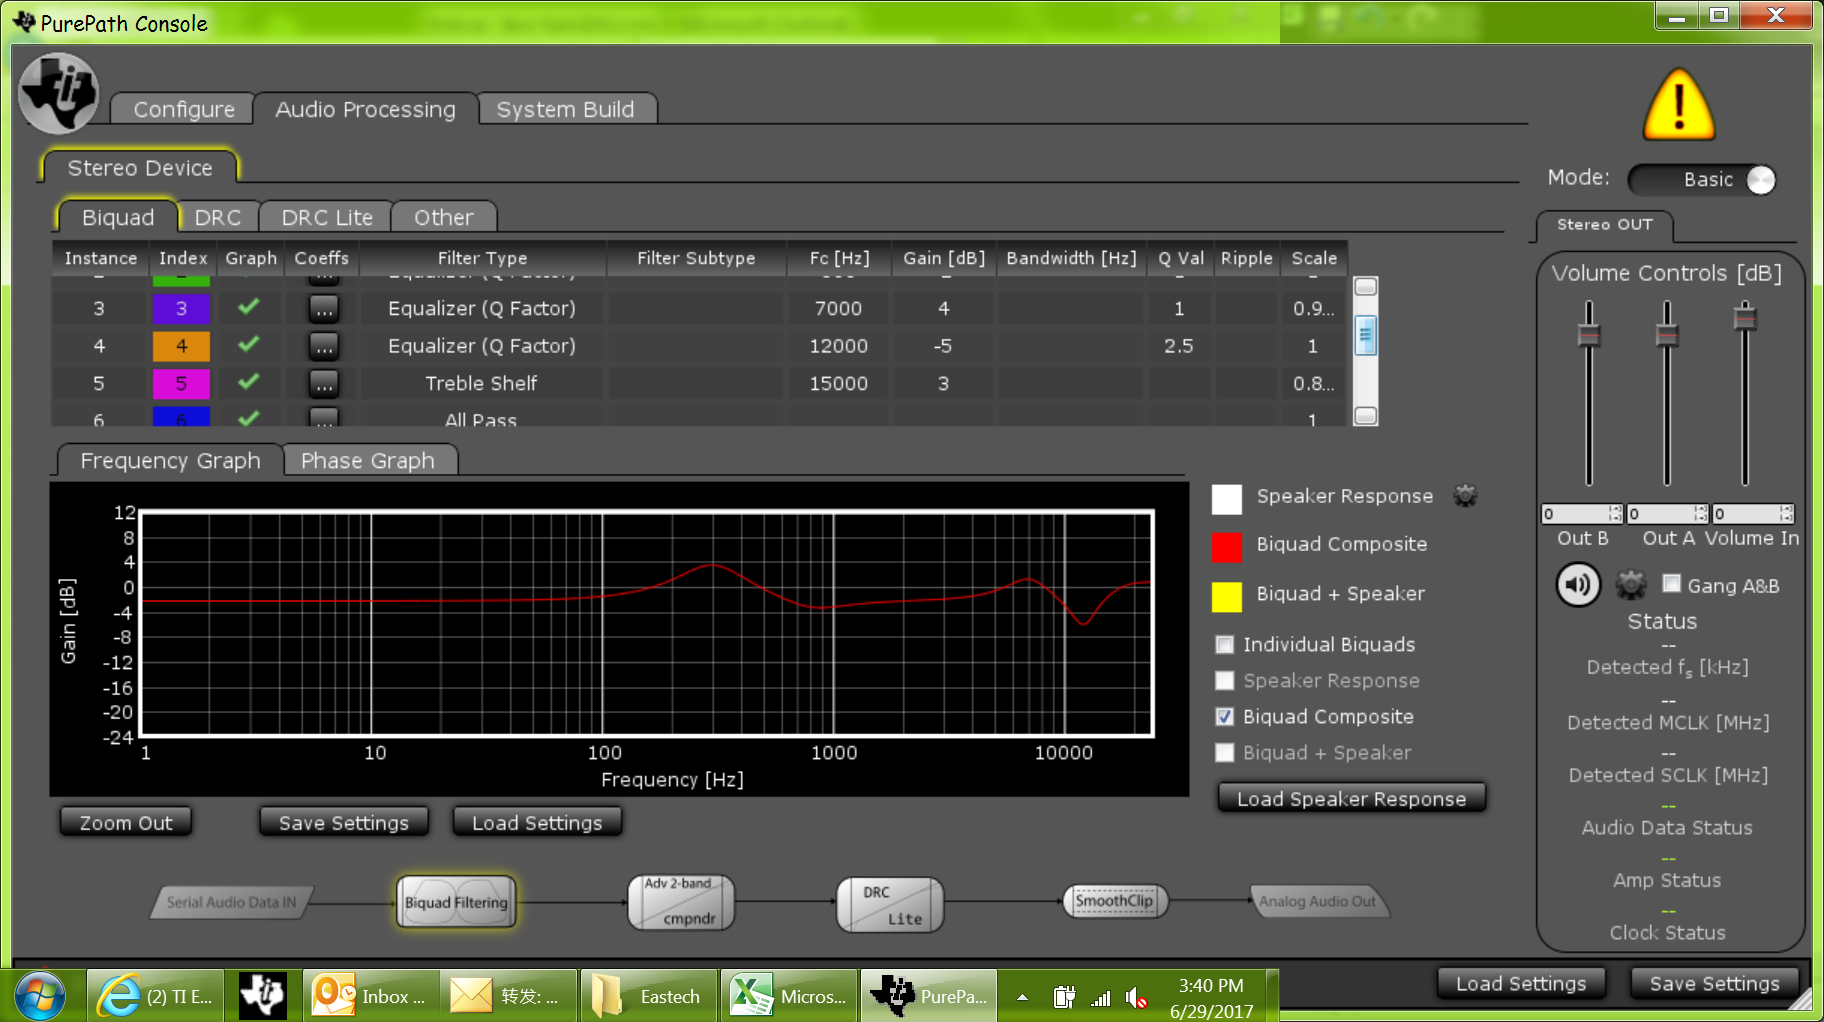Click the volume tray icon
This screenshot has width=1824, height=1022.
[x=1136, y=997]
